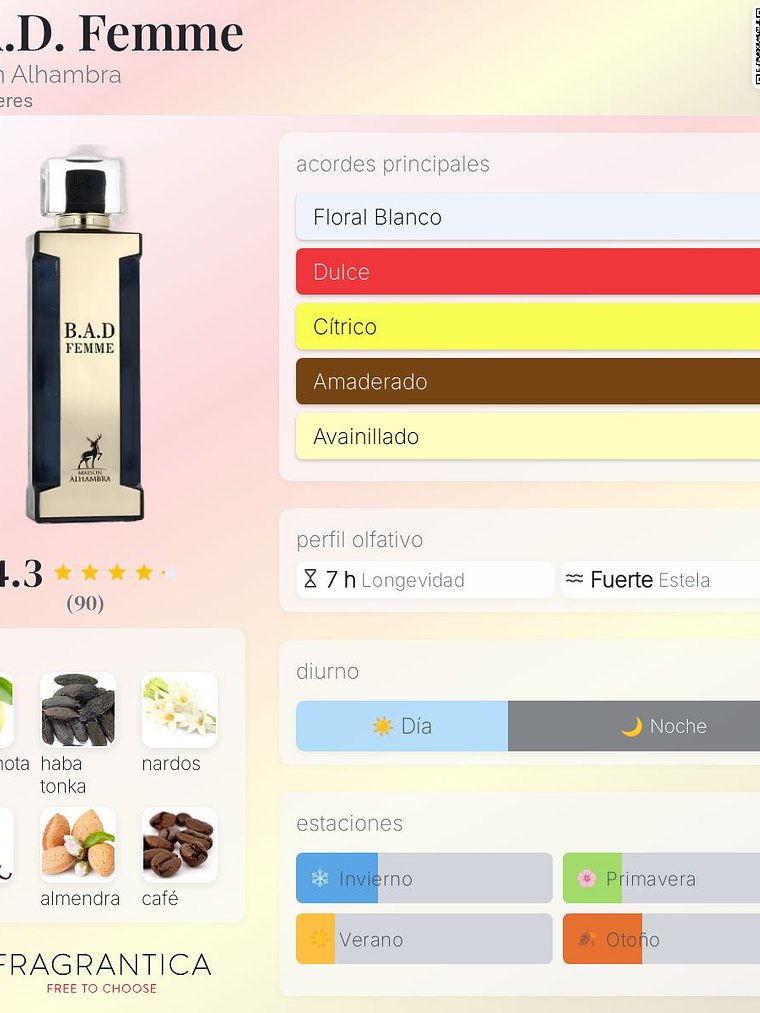
Task: Click the sun icon in Verano bar
Action: (319, 939)
